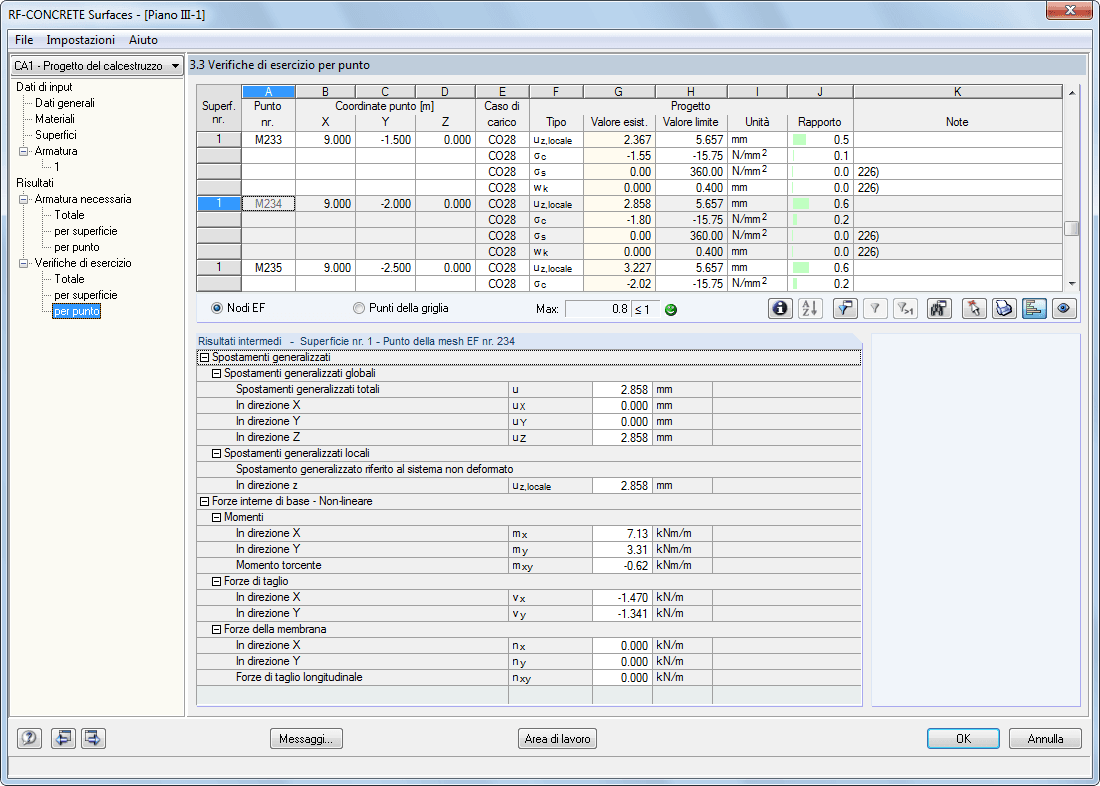Click value -1.470 for shear vx

click(622, 598)
